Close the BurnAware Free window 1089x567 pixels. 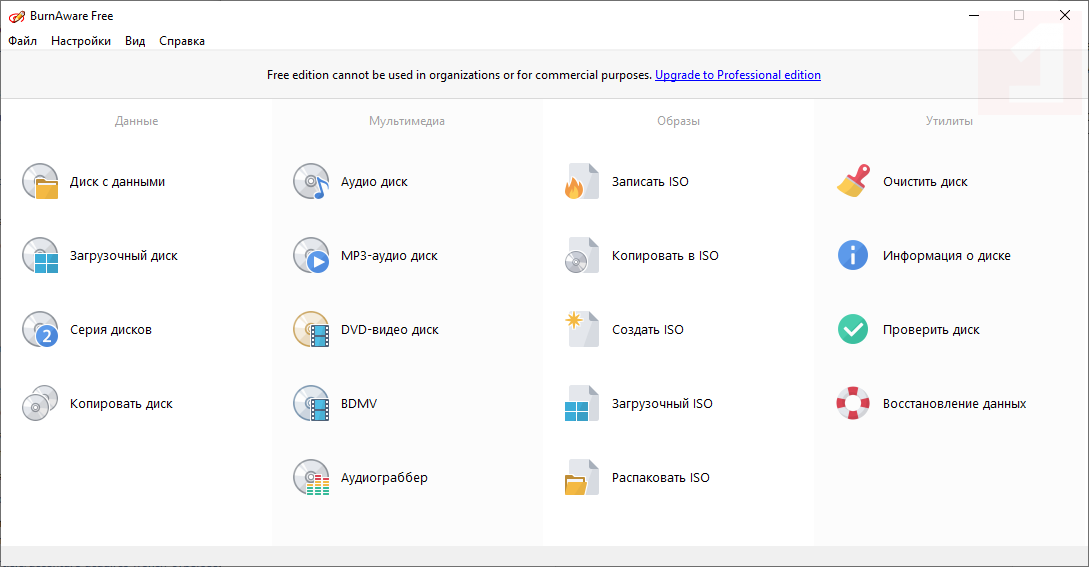1065,15
